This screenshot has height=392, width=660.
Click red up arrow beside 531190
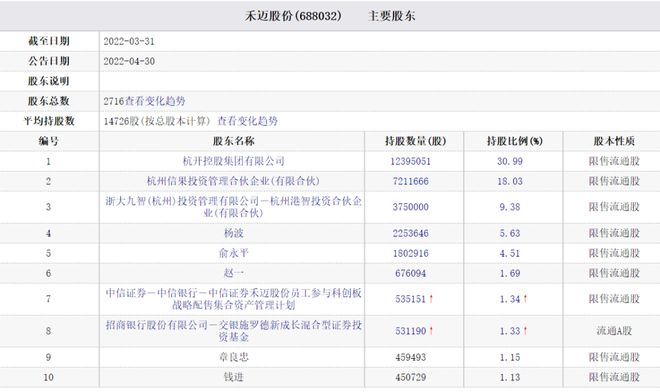(431, 331)
